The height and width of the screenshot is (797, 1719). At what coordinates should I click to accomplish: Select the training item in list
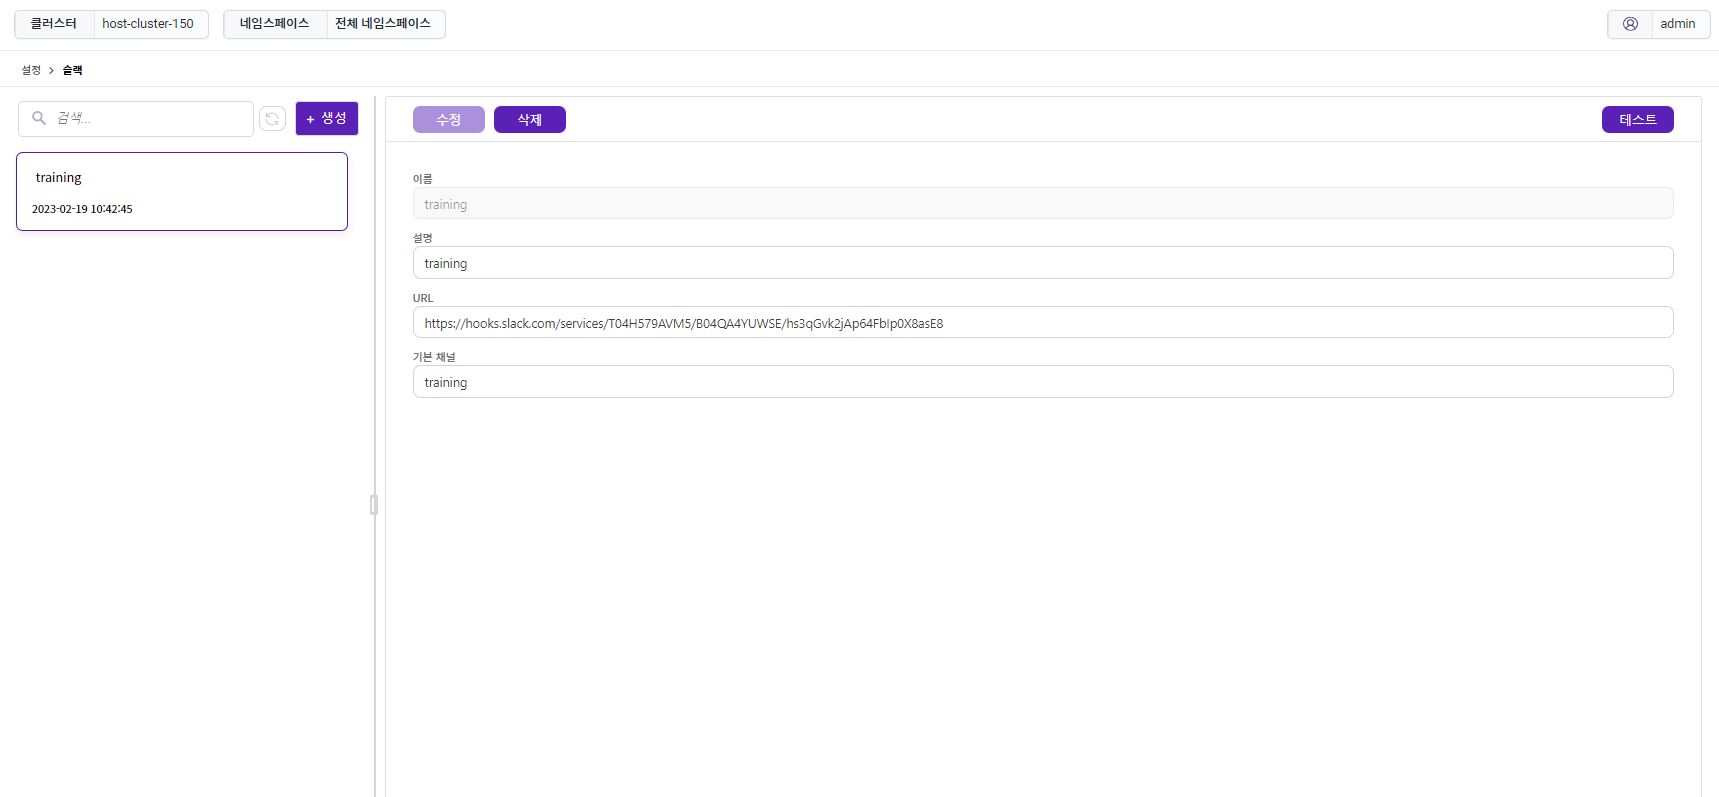tap(182, 191)
